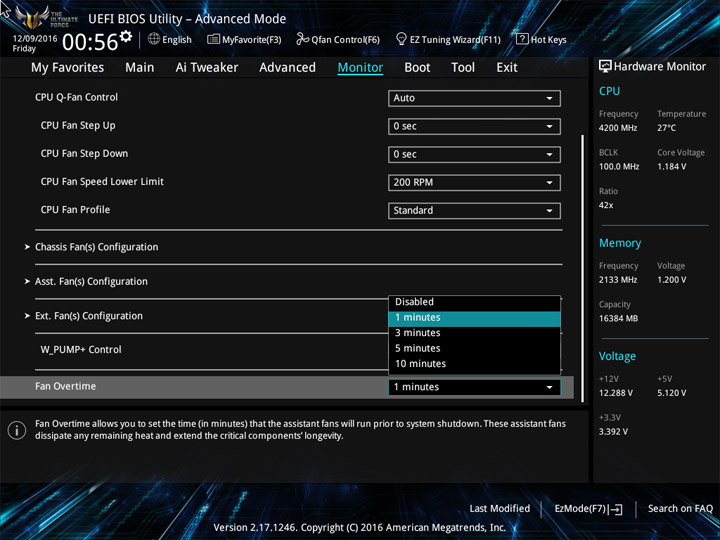Expand Chassis Fan(s) Configuration

(96, 247)
